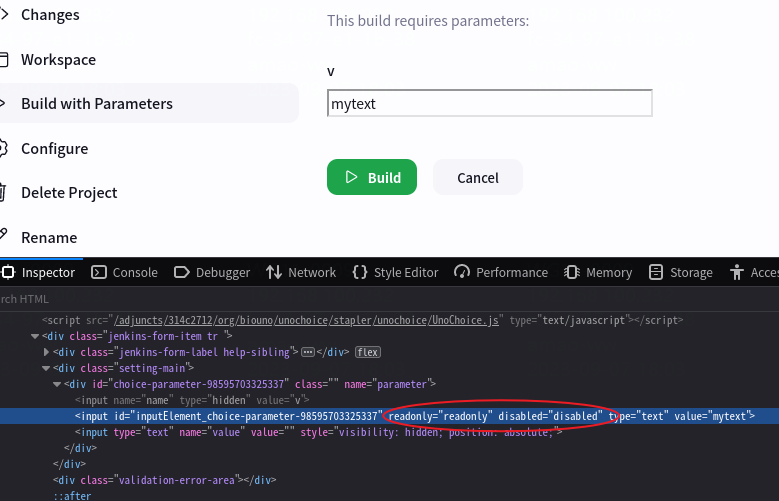This screenshot has width=779, height=501.
Task: Select the script src node row
Action: (362, 320)
